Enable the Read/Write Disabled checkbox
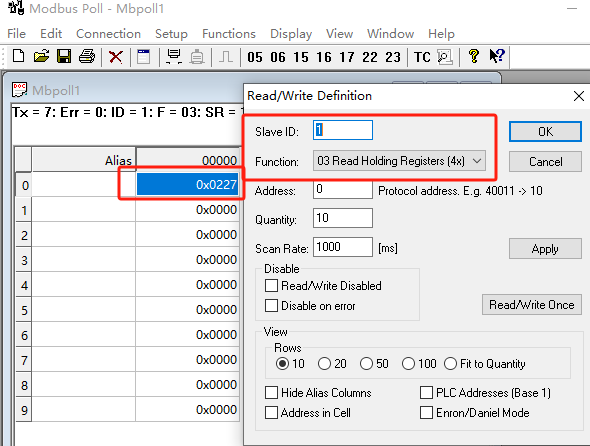The height and width of the screenshot is (446, 590). click(271, 286)
